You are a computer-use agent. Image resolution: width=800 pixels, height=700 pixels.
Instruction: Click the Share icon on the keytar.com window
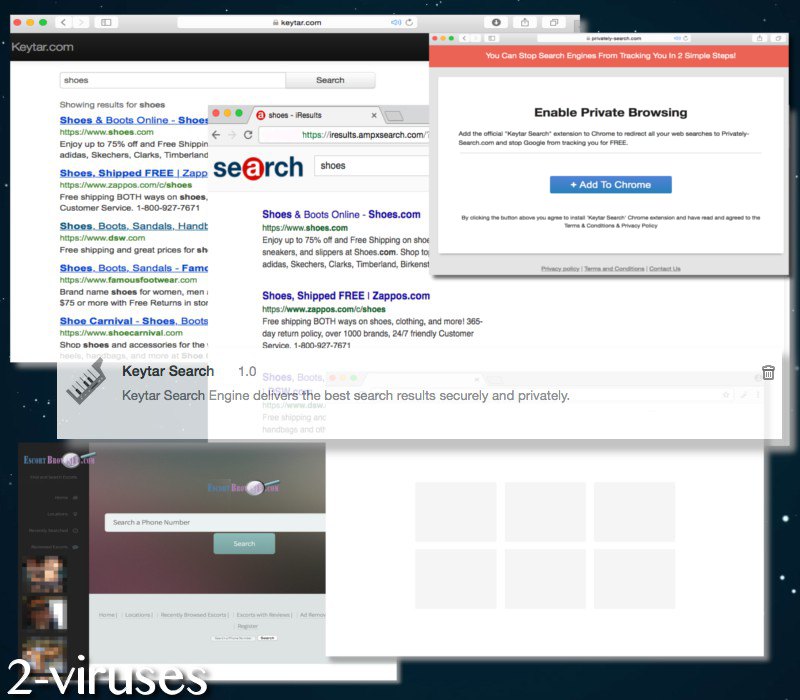(524, 22)
